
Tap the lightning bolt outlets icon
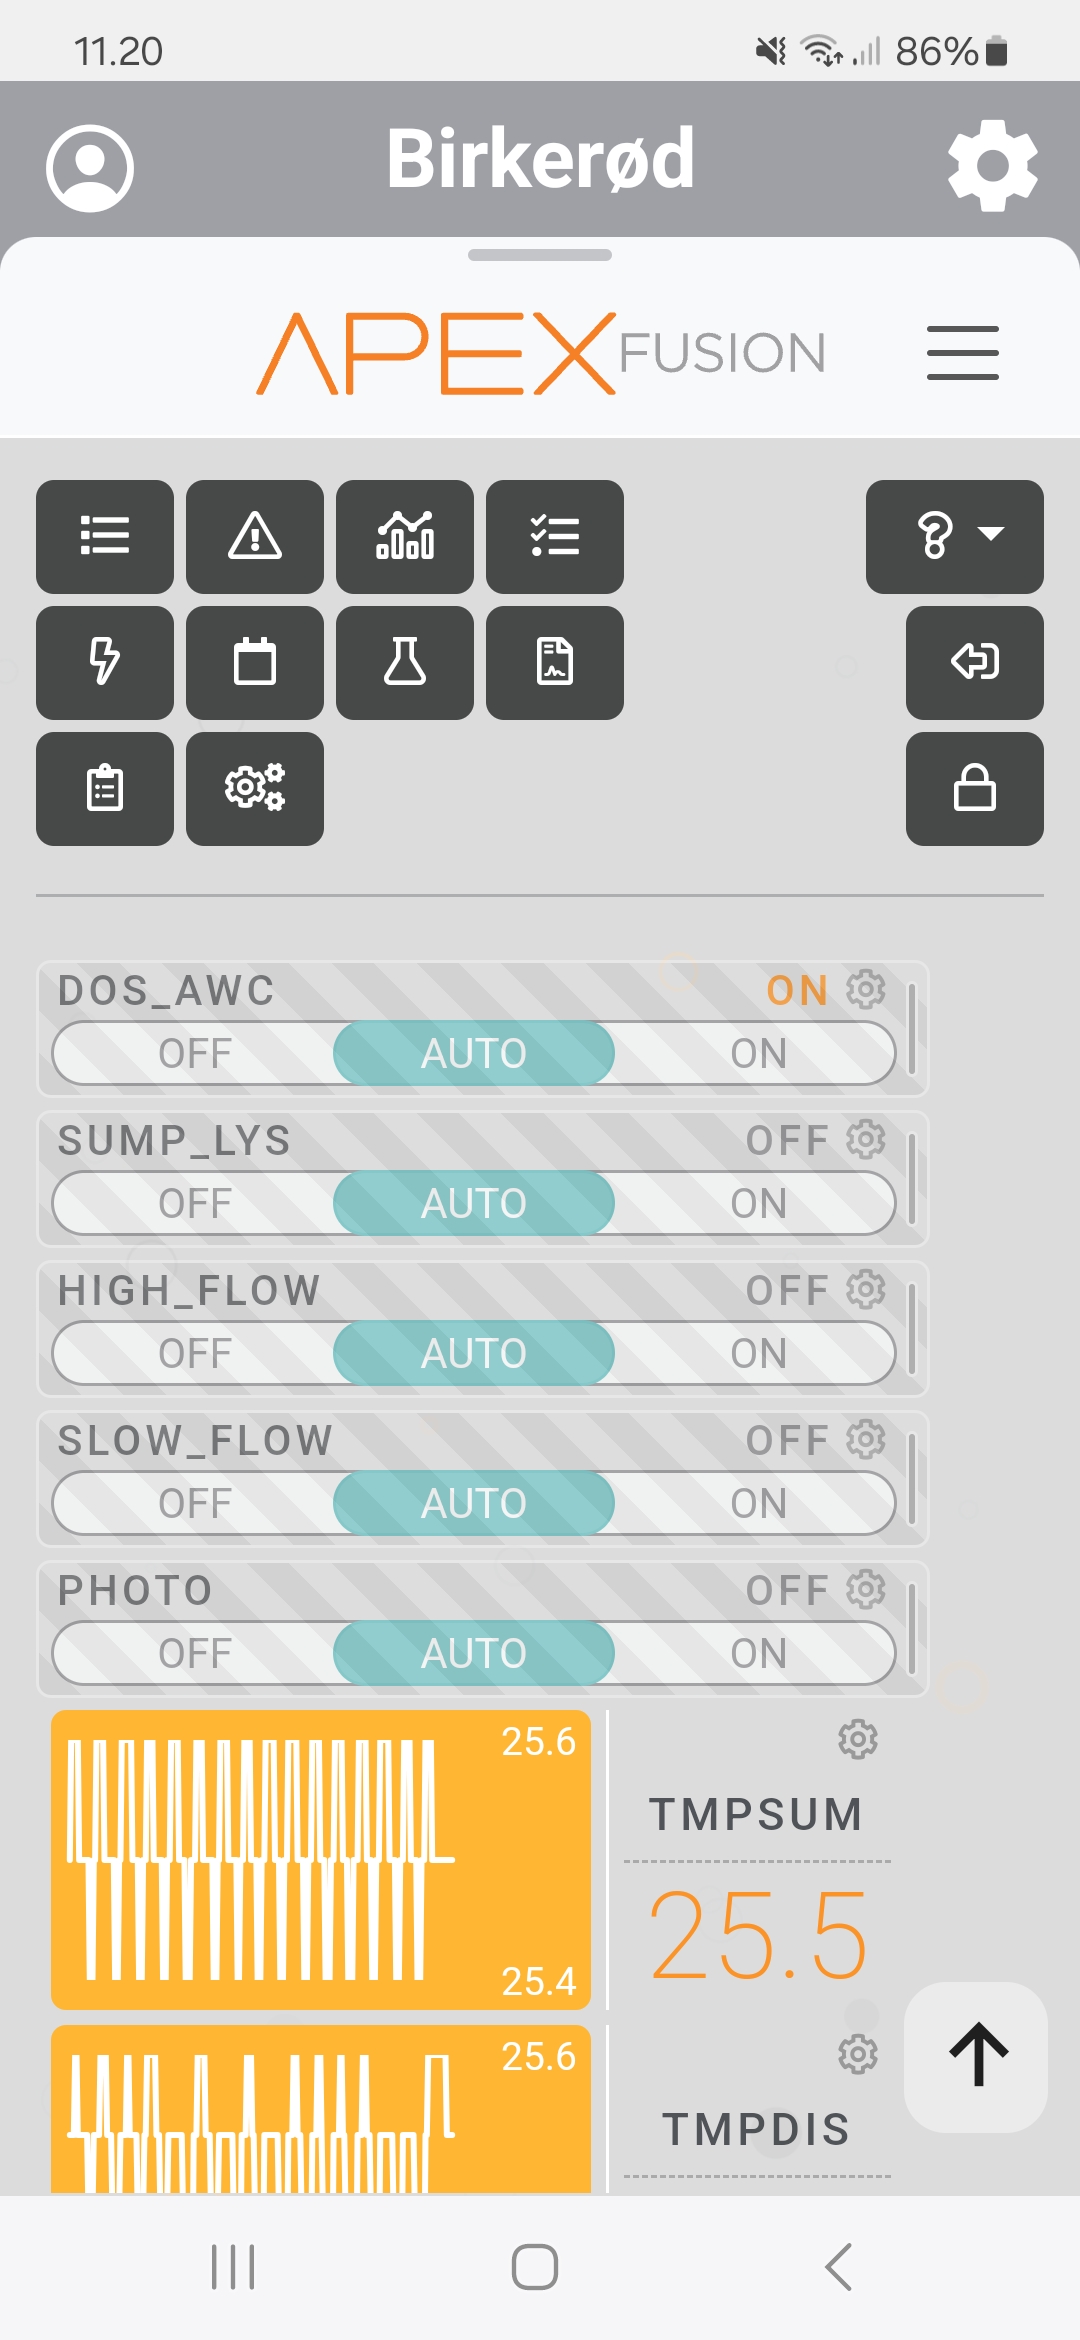pos(105,662)
